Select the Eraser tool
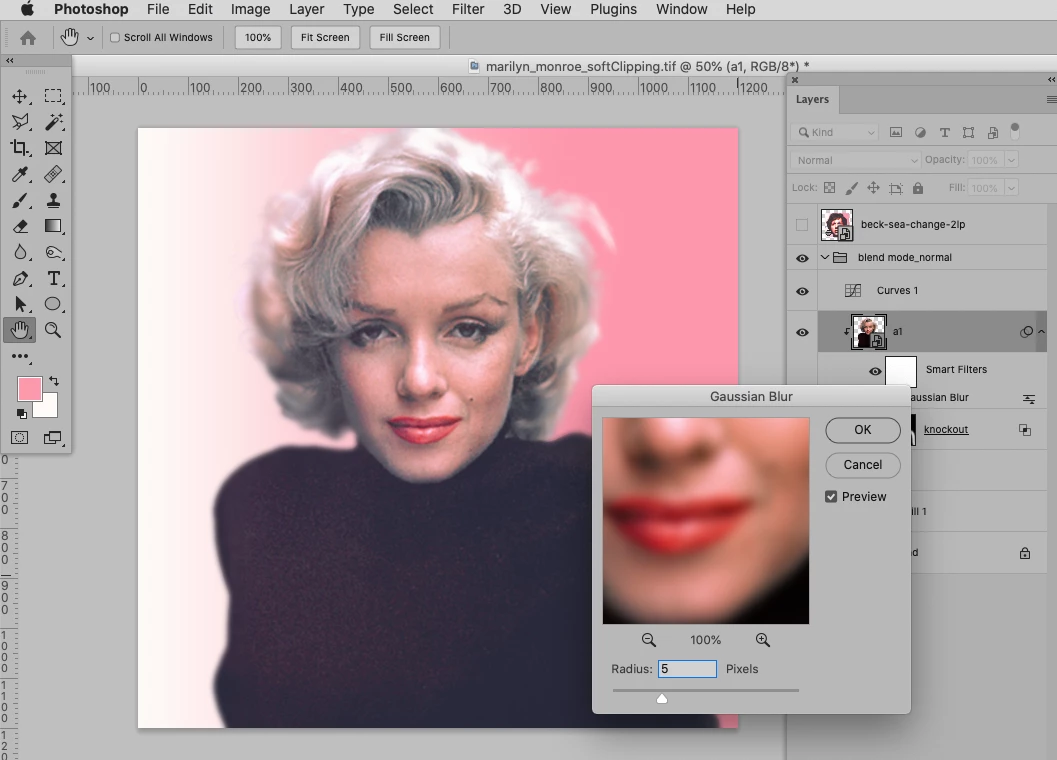 (x=20, y=227)
